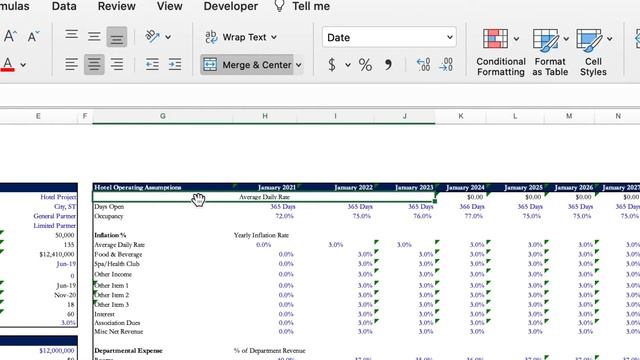Click the fill handle of selected merged cell
The width and height of the screenshot is (640, 360).
point(435,201)
